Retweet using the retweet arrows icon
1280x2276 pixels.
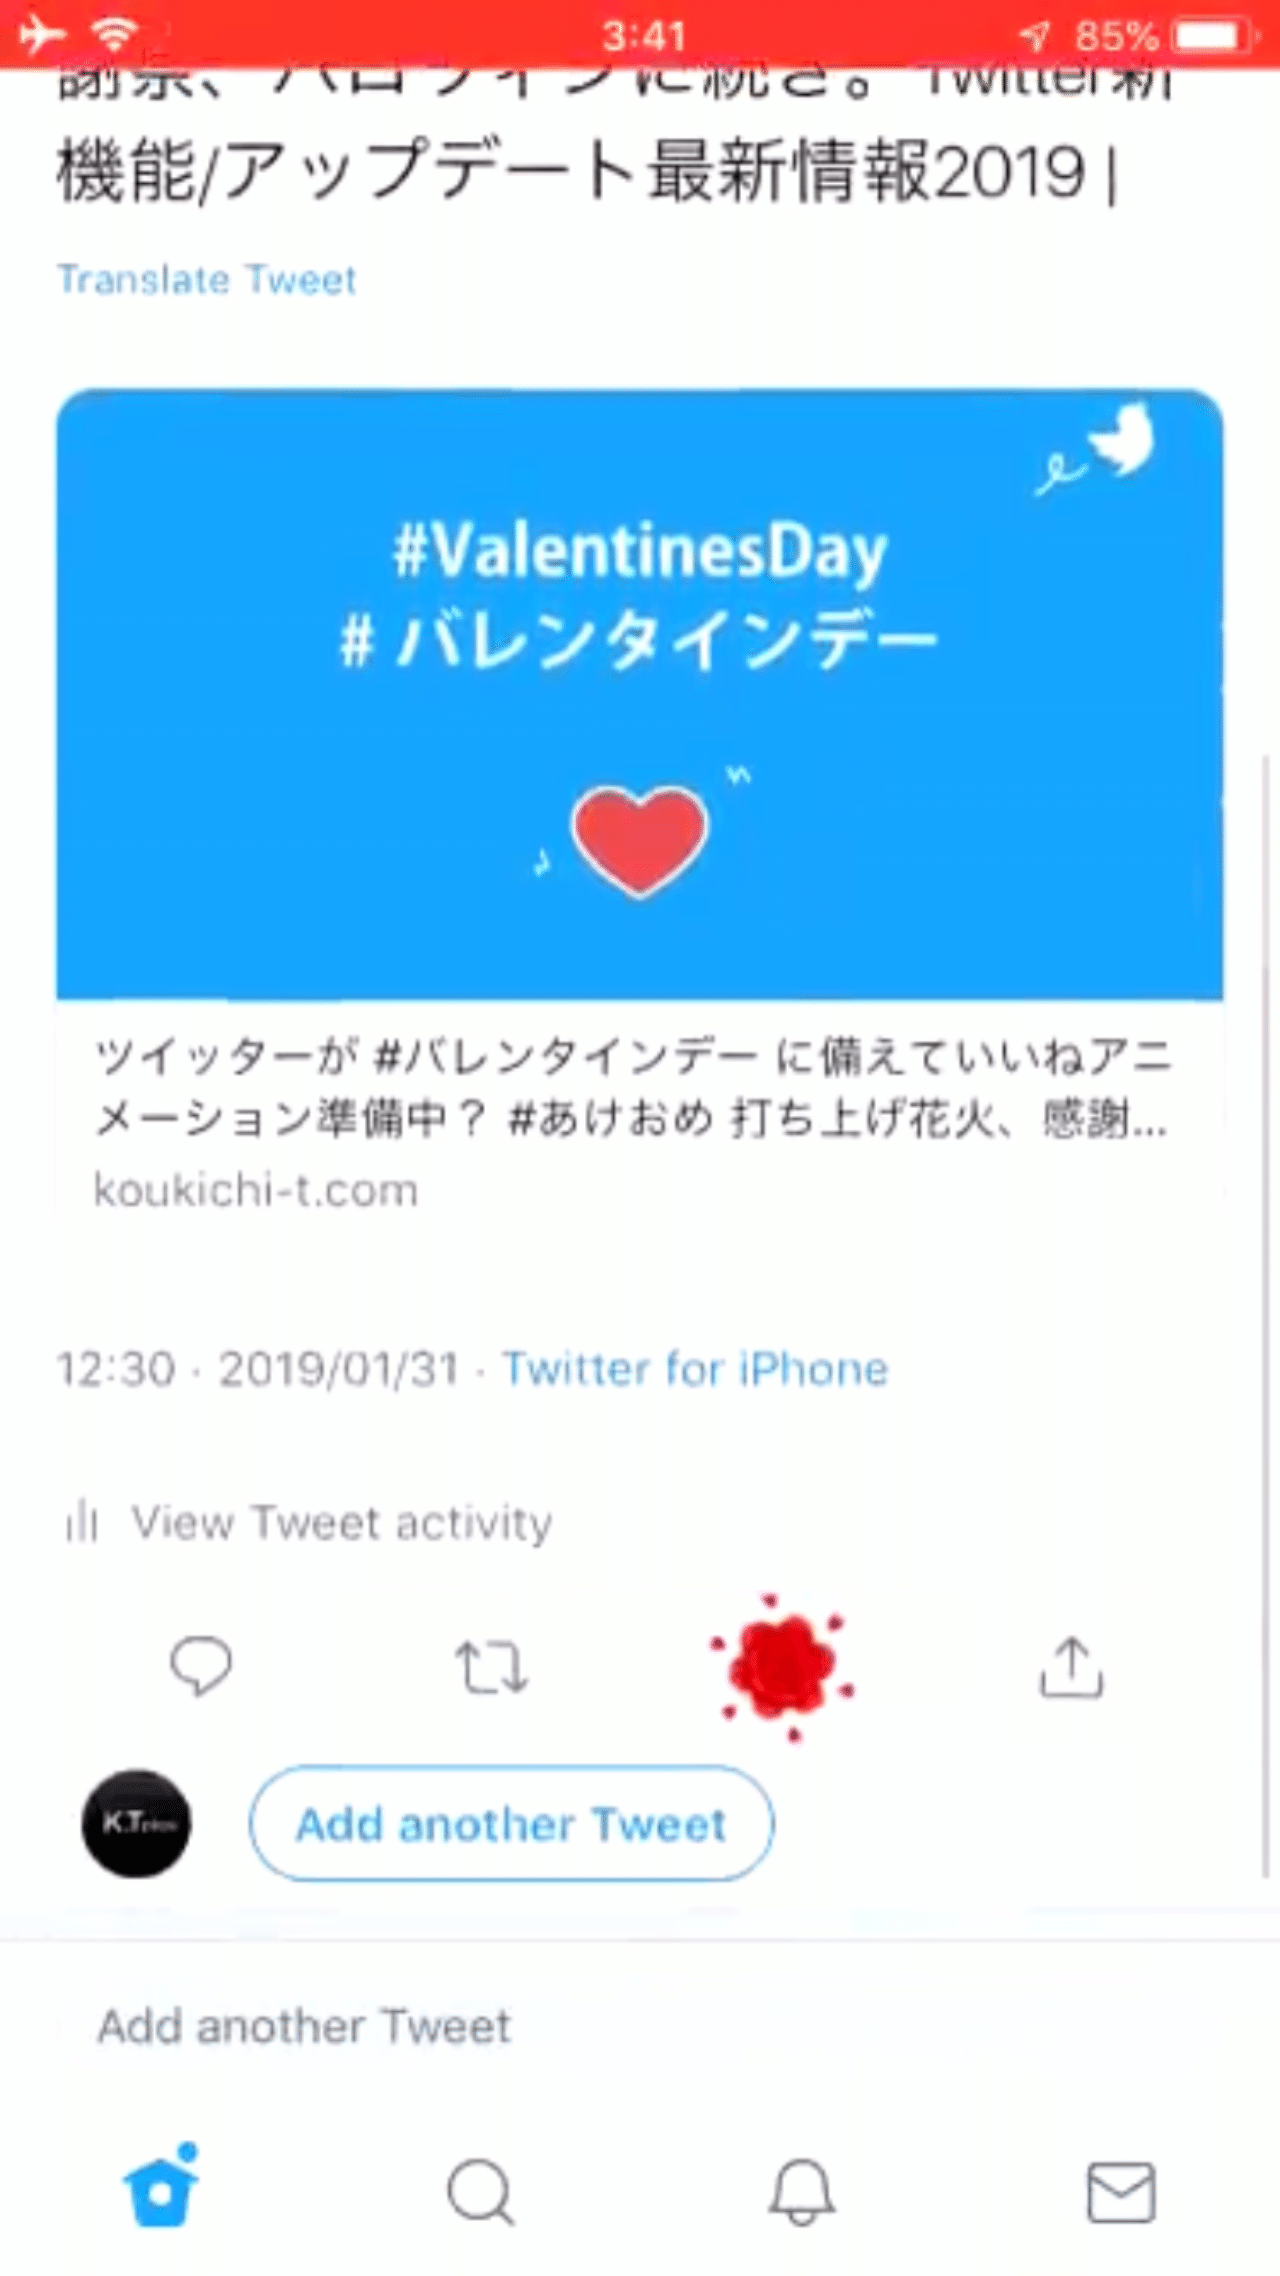click(494, 1665)
